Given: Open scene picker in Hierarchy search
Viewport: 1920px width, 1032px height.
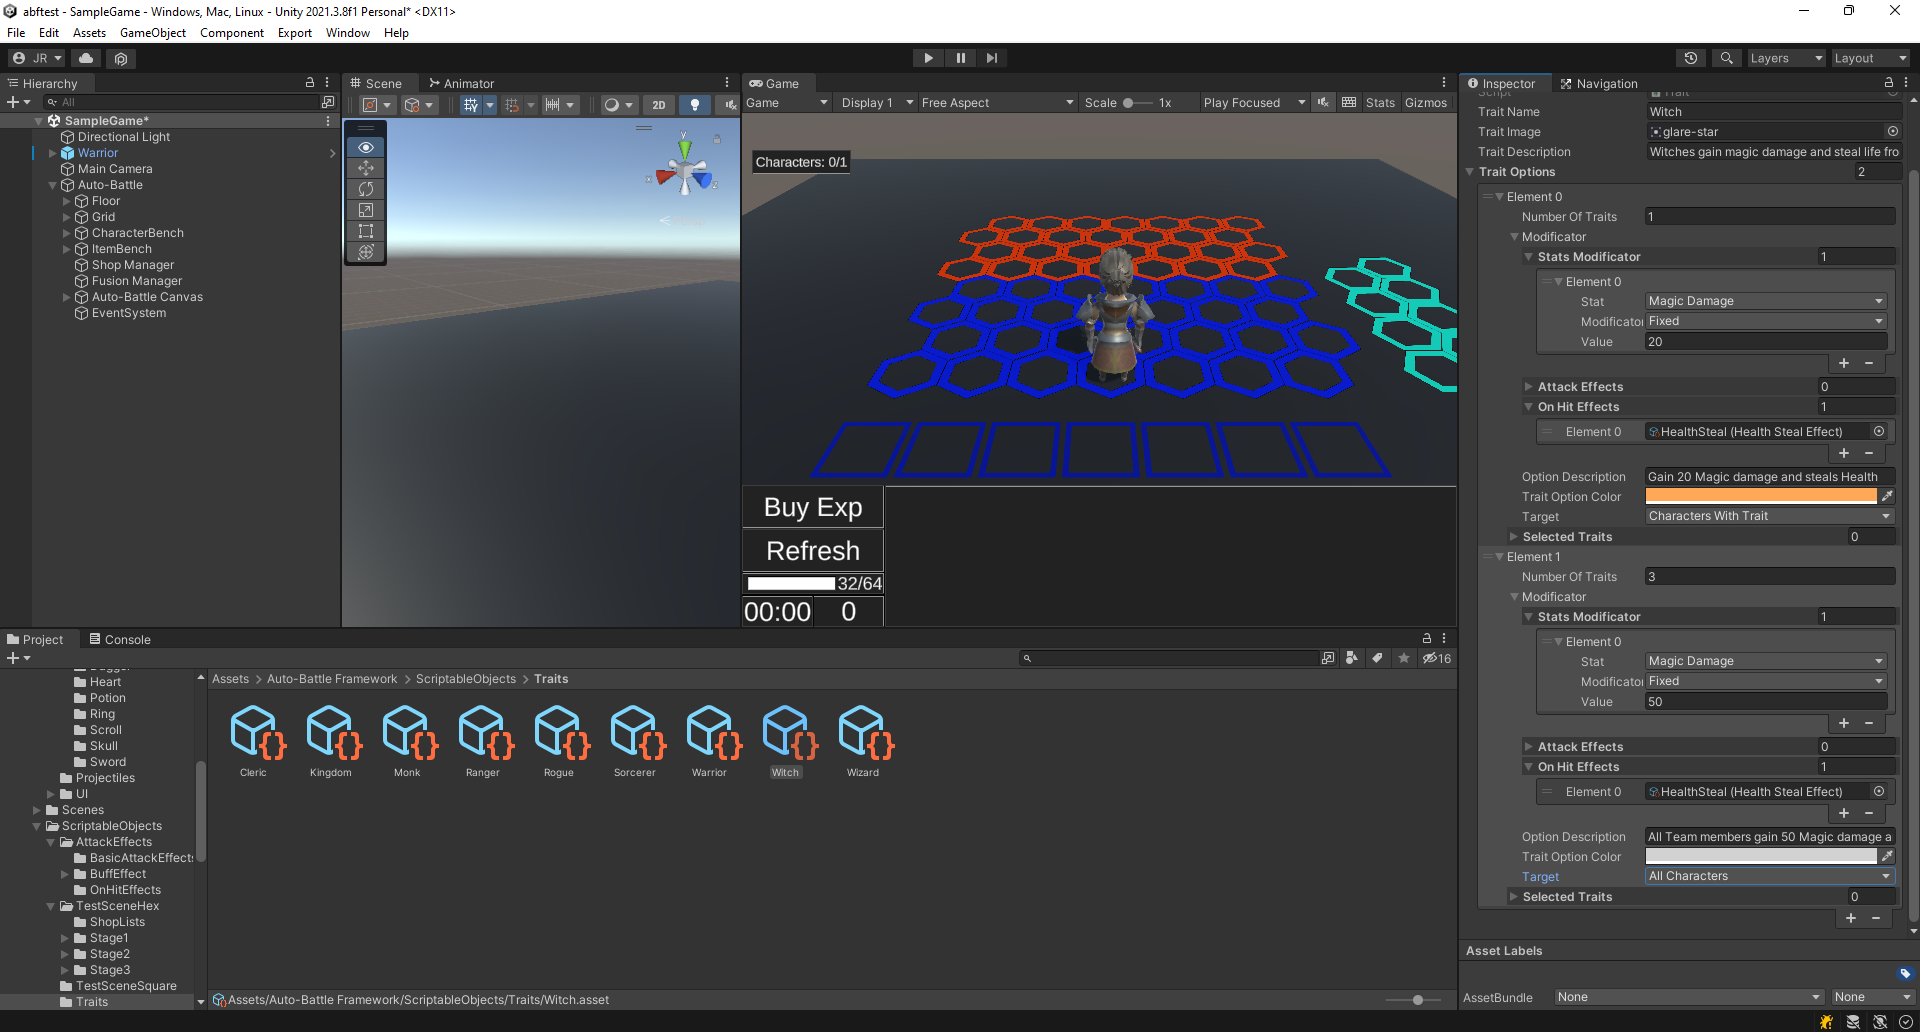Looking at the screenshot, I should pyautogui.click(x=327, y=102).
